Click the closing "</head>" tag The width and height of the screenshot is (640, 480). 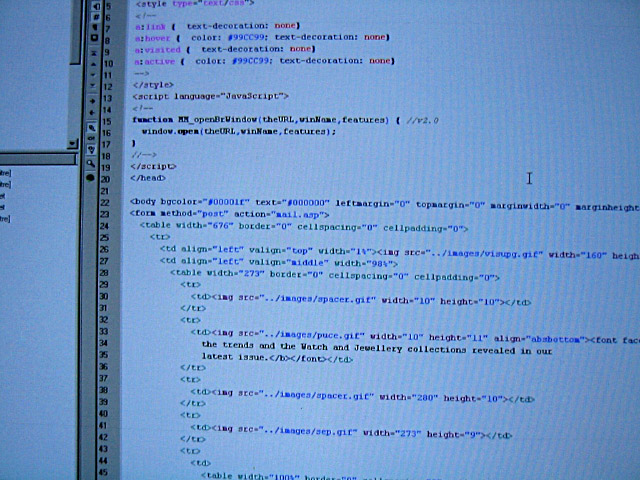pyautogui.click(x=148, y=178)
